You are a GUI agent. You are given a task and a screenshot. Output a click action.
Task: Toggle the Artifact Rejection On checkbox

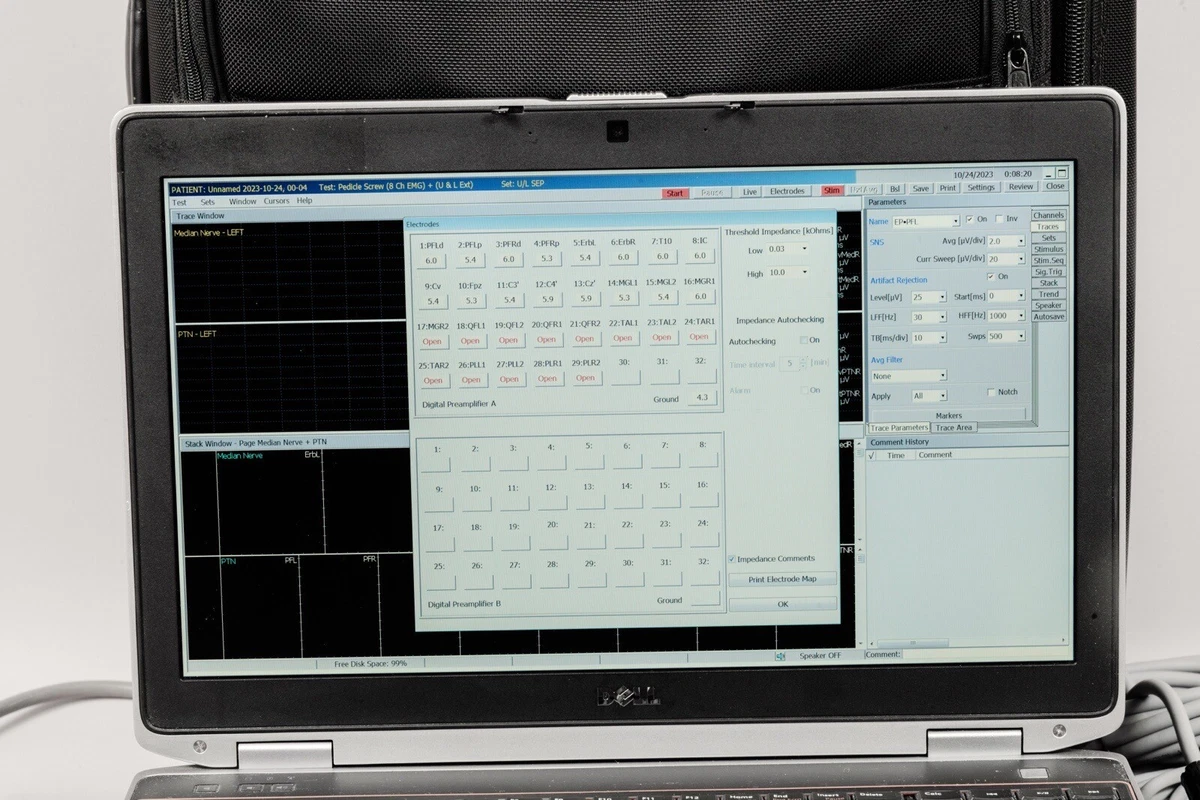click(990, 276)
